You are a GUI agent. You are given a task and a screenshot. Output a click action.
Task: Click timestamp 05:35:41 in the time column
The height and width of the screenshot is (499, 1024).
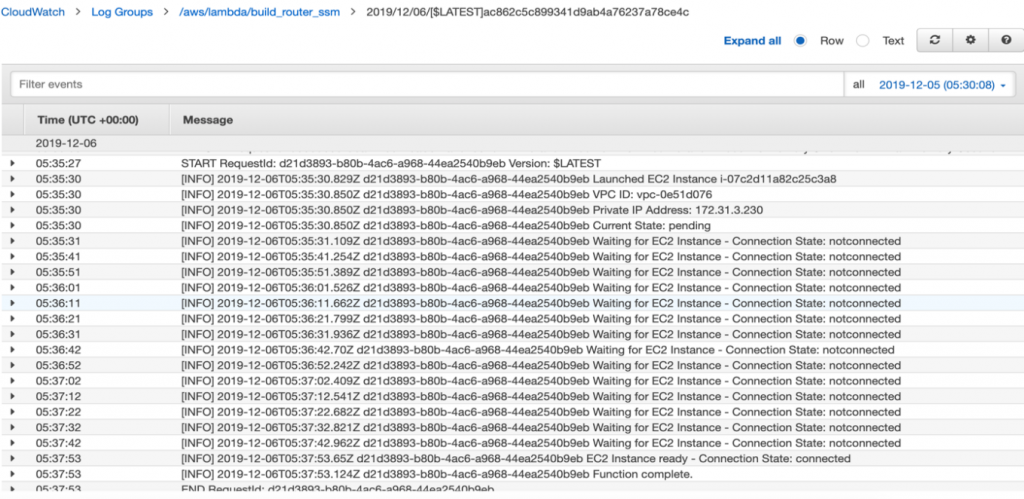tap(58, 257)
